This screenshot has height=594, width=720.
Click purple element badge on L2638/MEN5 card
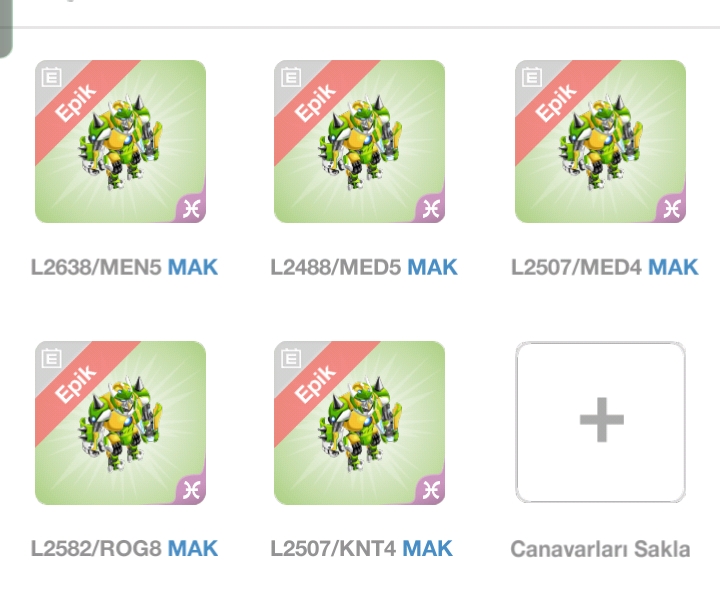click(x=192, y=209)
